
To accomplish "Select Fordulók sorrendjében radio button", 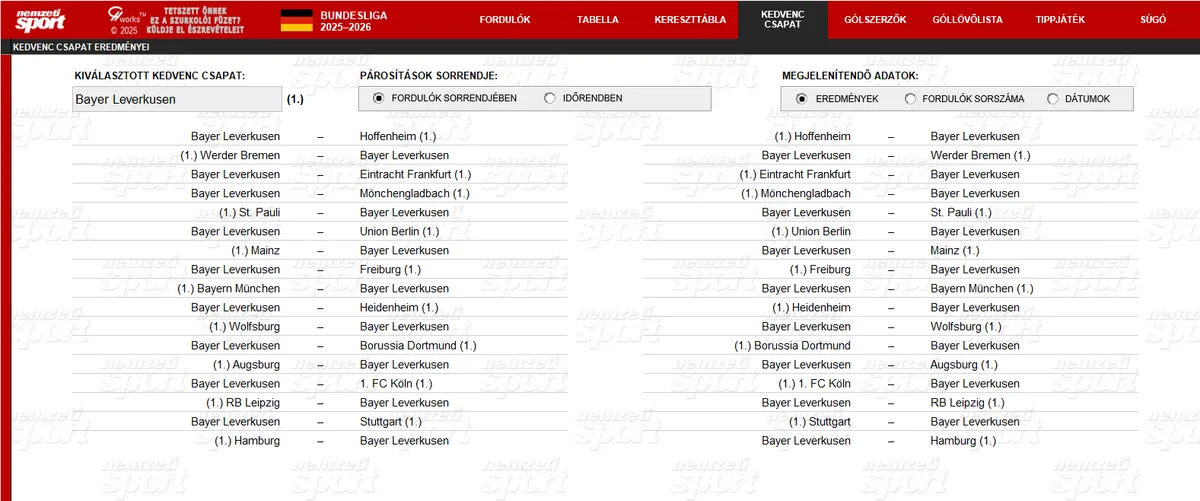I will (x=379, y=98).
